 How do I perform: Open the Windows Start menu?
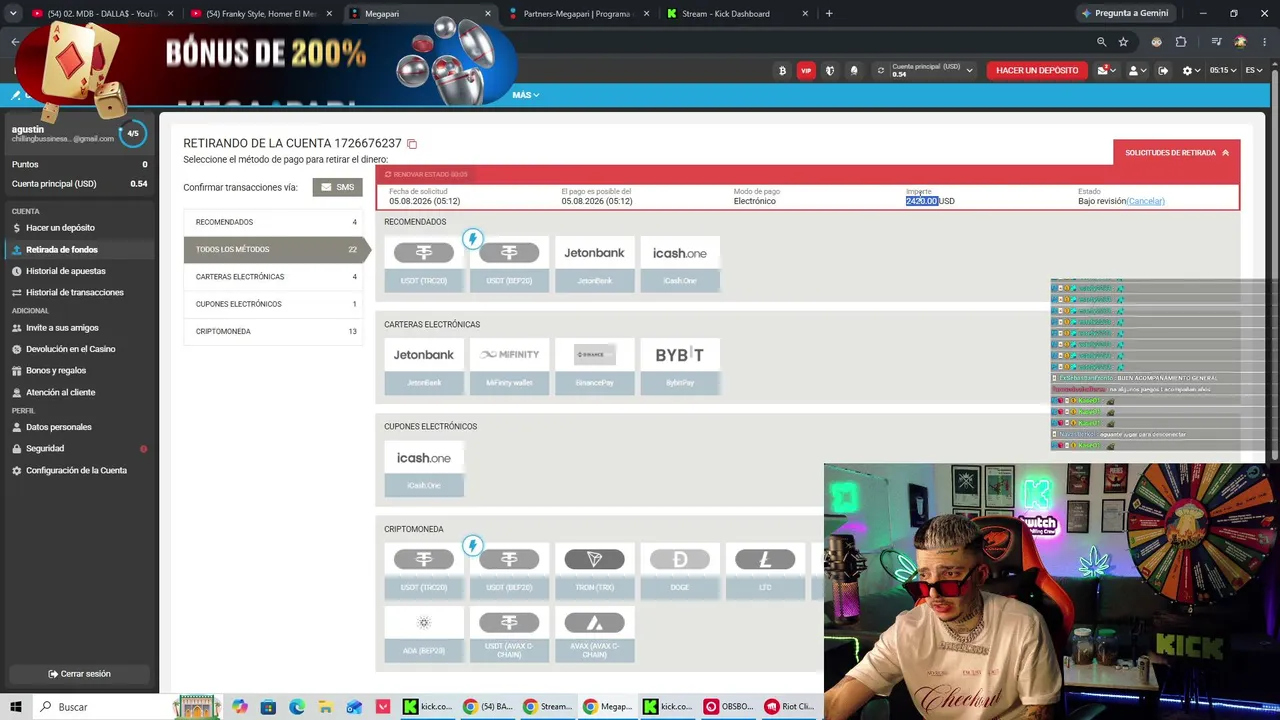coord(15,707)
